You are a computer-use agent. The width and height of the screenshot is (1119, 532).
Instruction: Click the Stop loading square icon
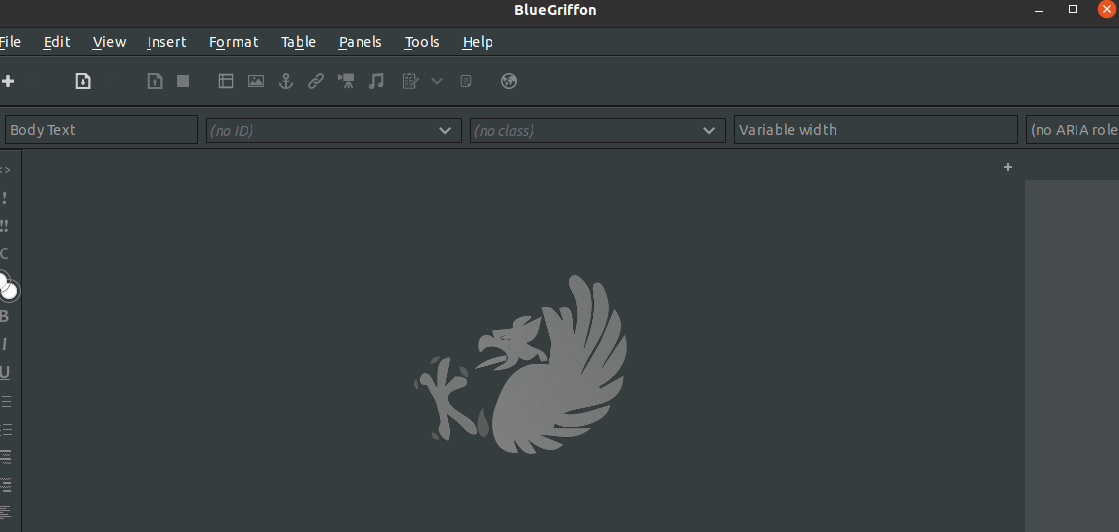[x=183, y=81]
